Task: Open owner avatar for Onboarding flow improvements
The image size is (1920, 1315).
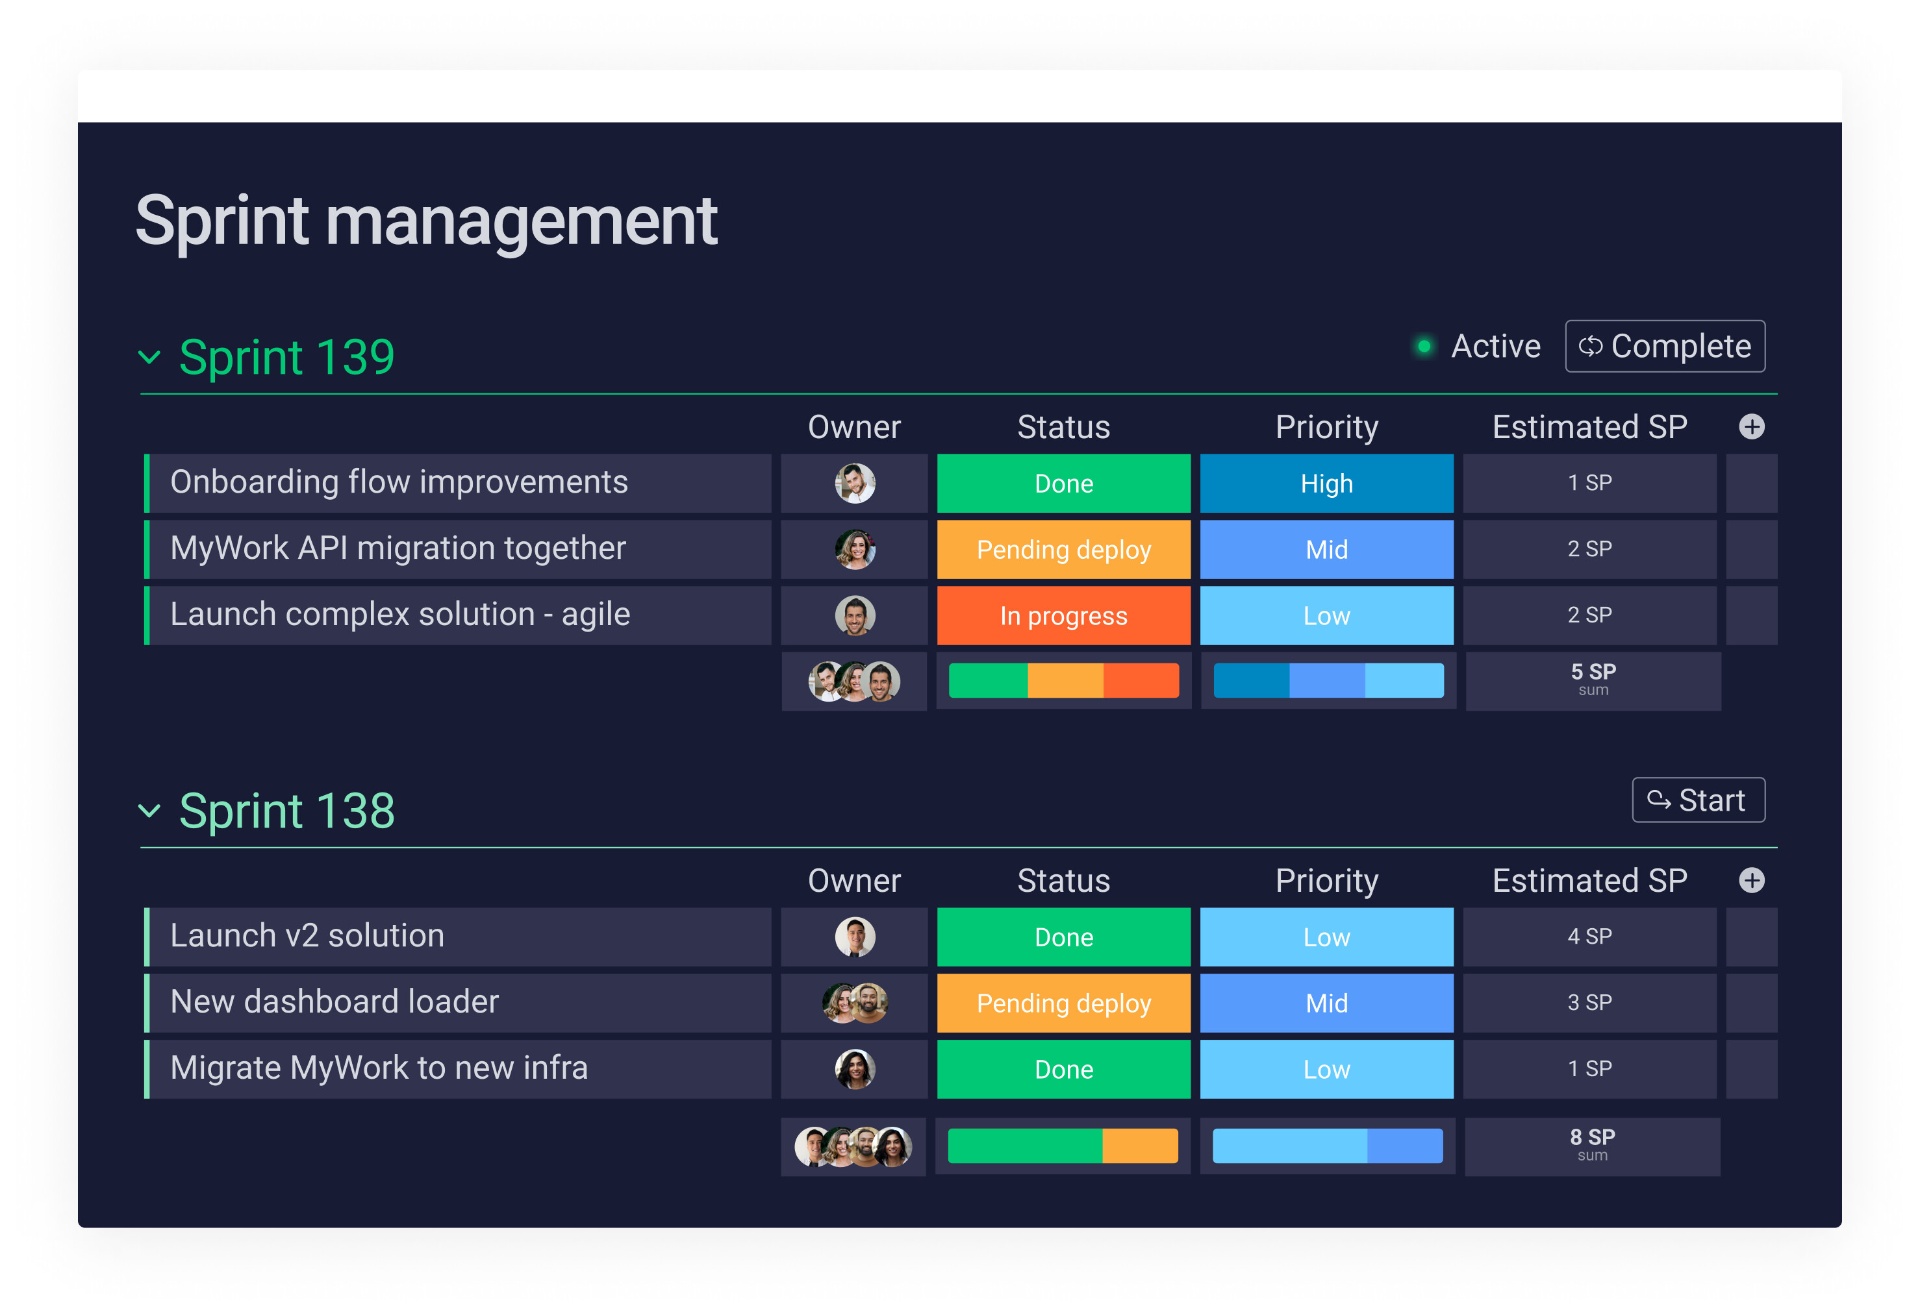Action: pos(854,483)
